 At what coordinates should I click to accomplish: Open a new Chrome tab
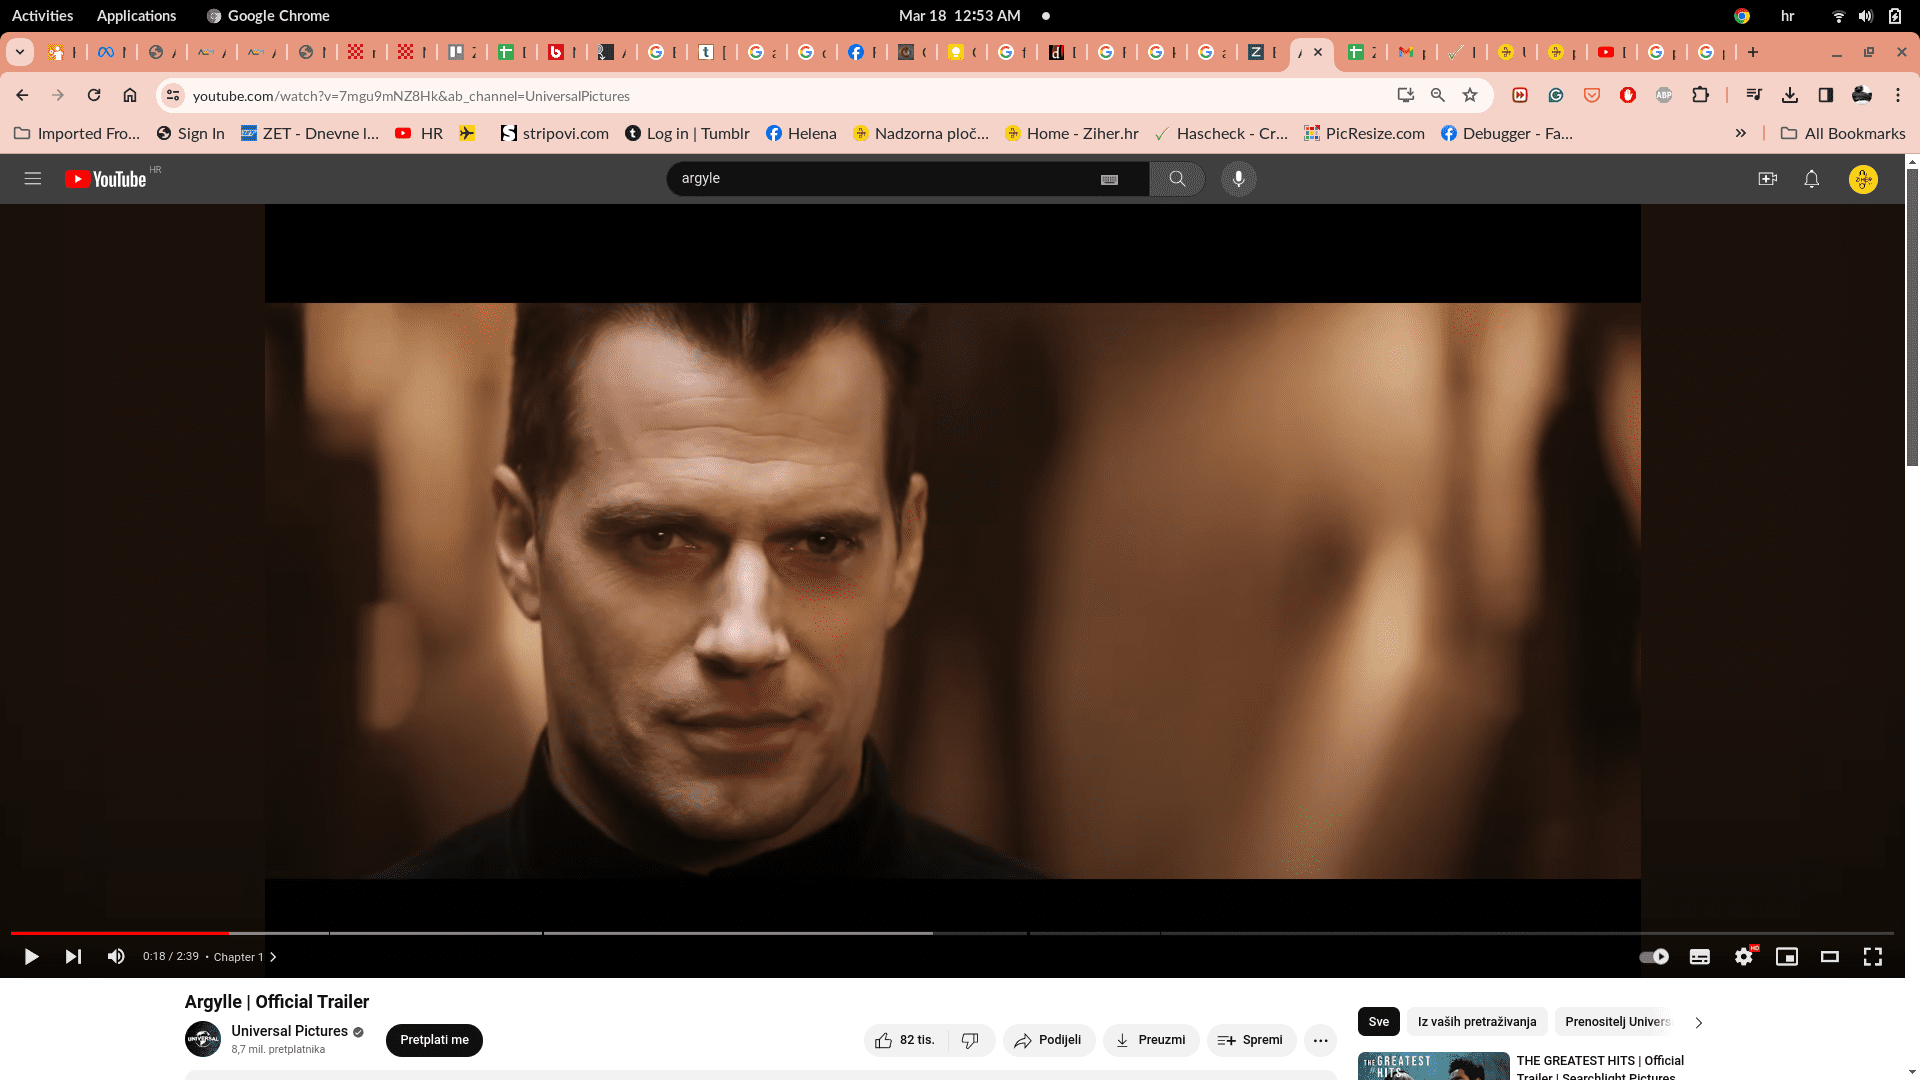[1753, 52]
